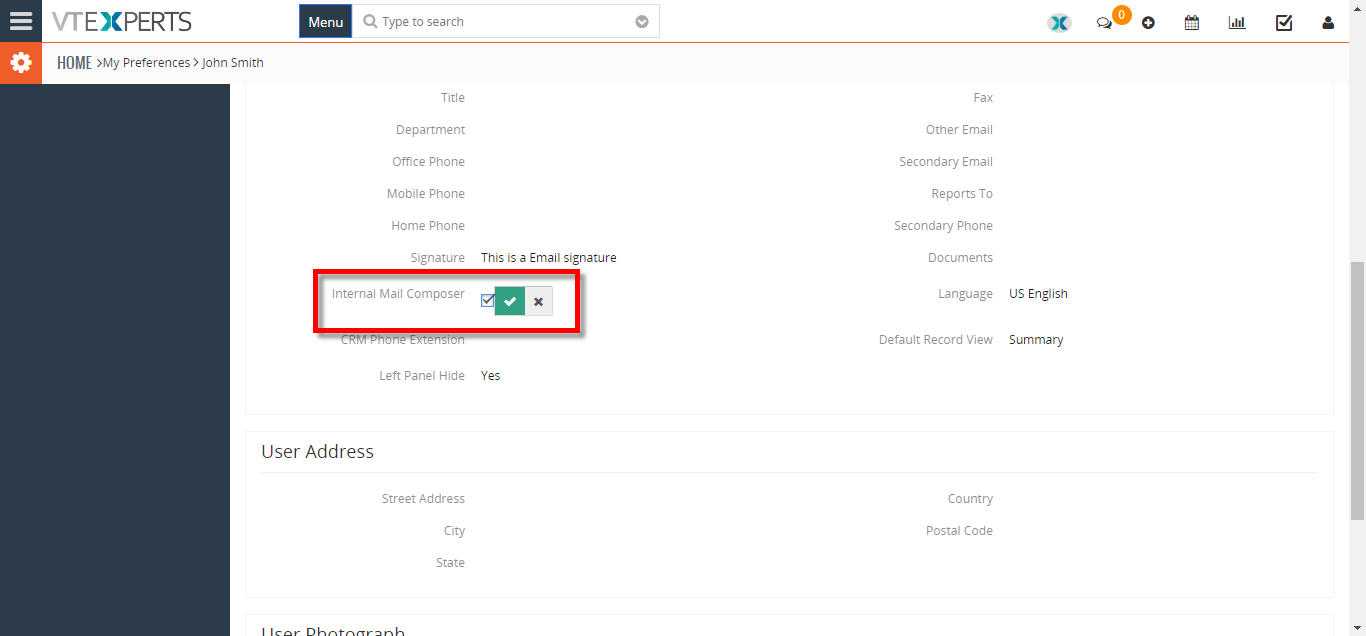Image resolution: width=1366 pixels, height=636 pixels.
Task: Click the signature text 'This is a Email signature'
Action: [548, 257]
